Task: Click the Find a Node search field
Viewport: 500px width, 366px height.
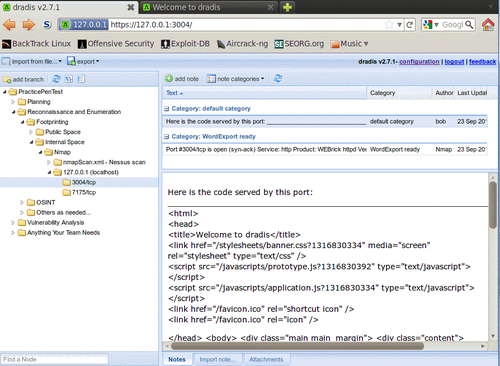Action: click(55, 359)
